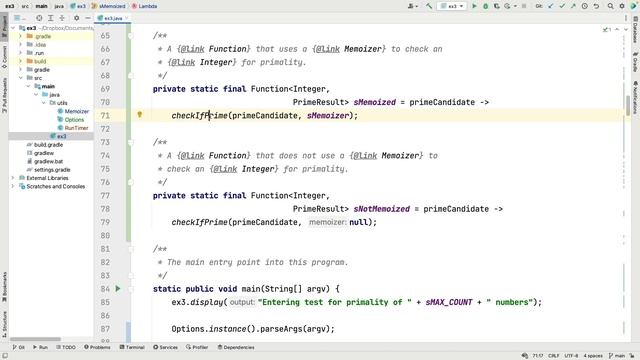Collapse the utils package
This screenshot has height=360, width=640.
[x=44, y=103]
